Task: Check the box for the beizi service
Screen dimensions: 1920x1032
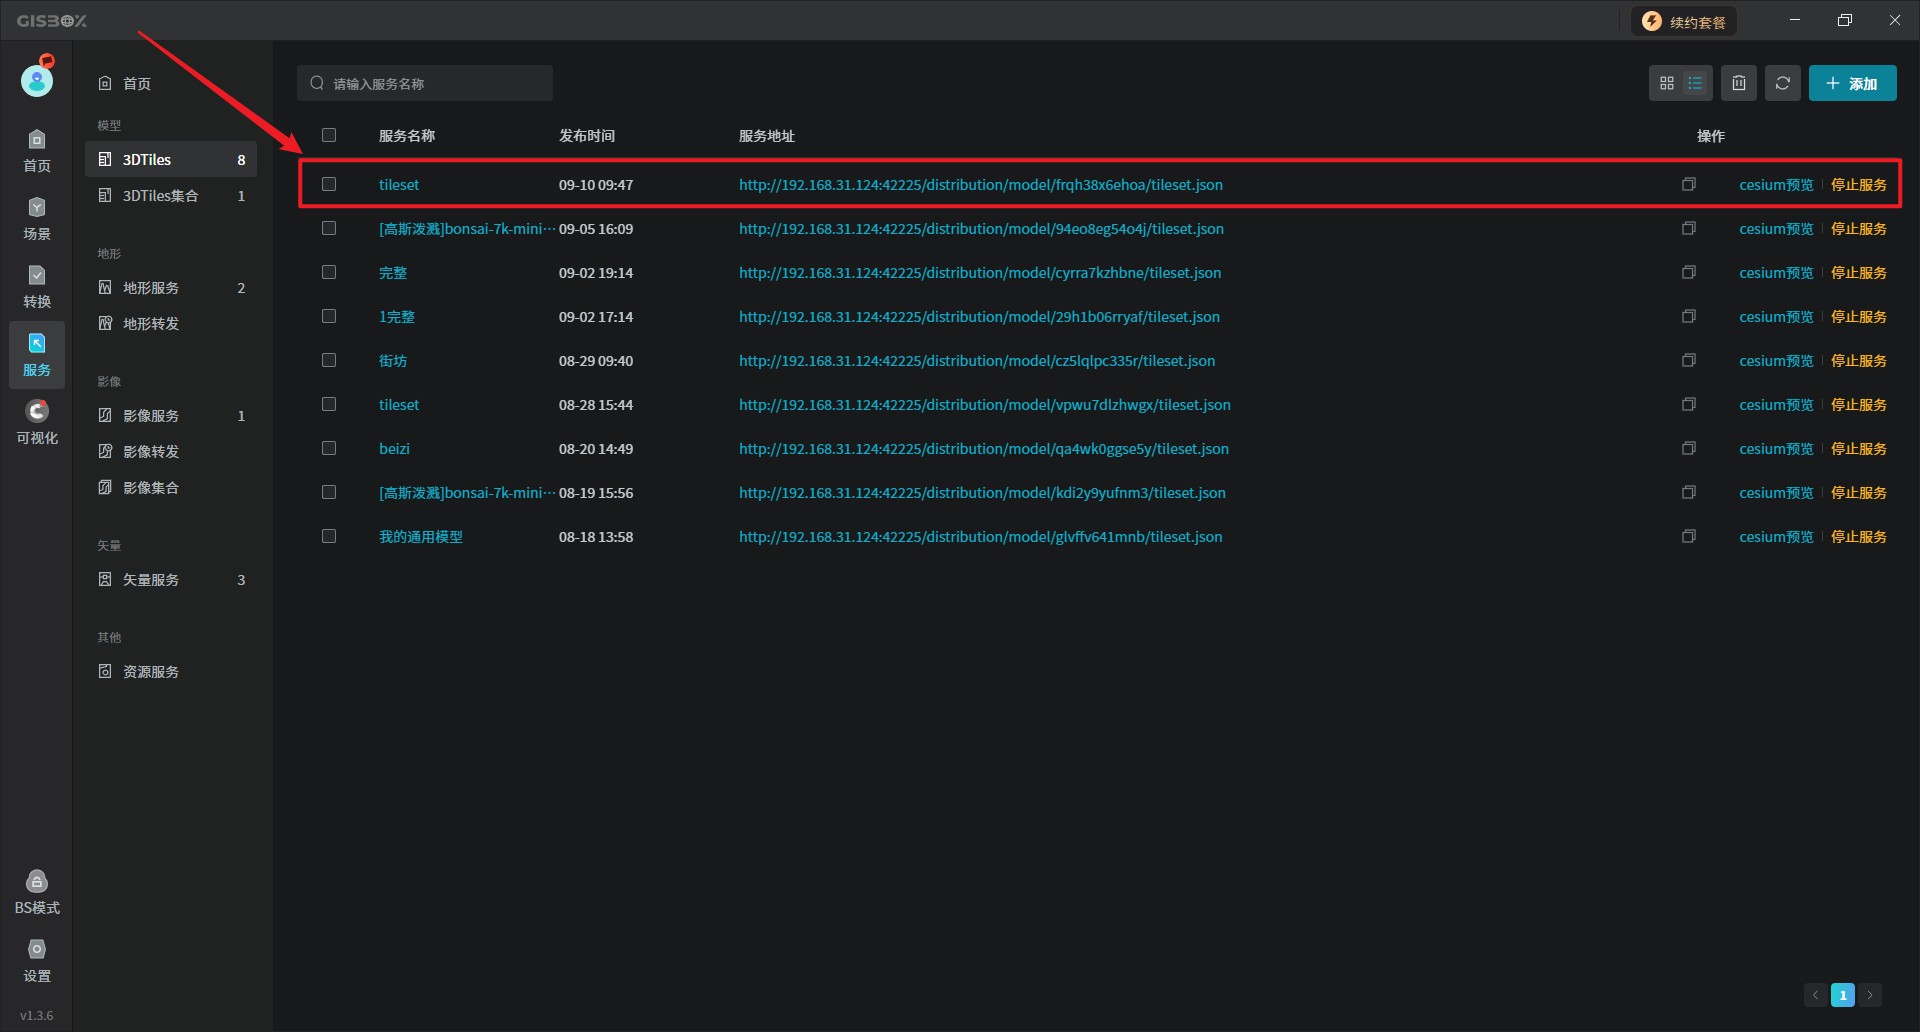Action: 329,449
